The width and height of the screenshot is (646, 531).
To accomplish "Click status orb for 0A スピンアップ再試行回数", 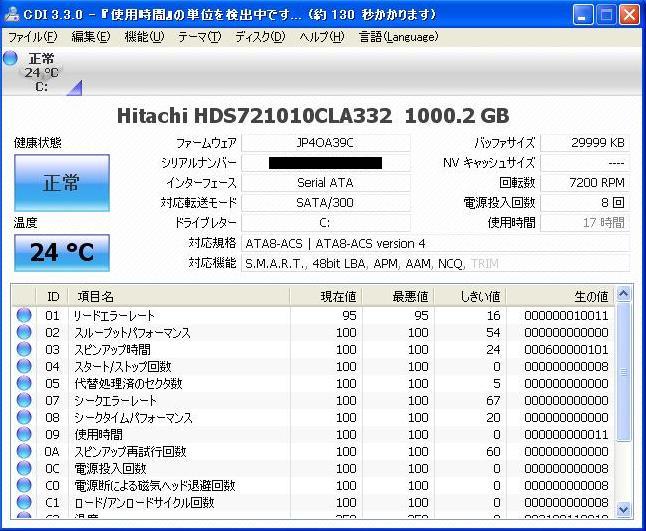I will point(24,451).
